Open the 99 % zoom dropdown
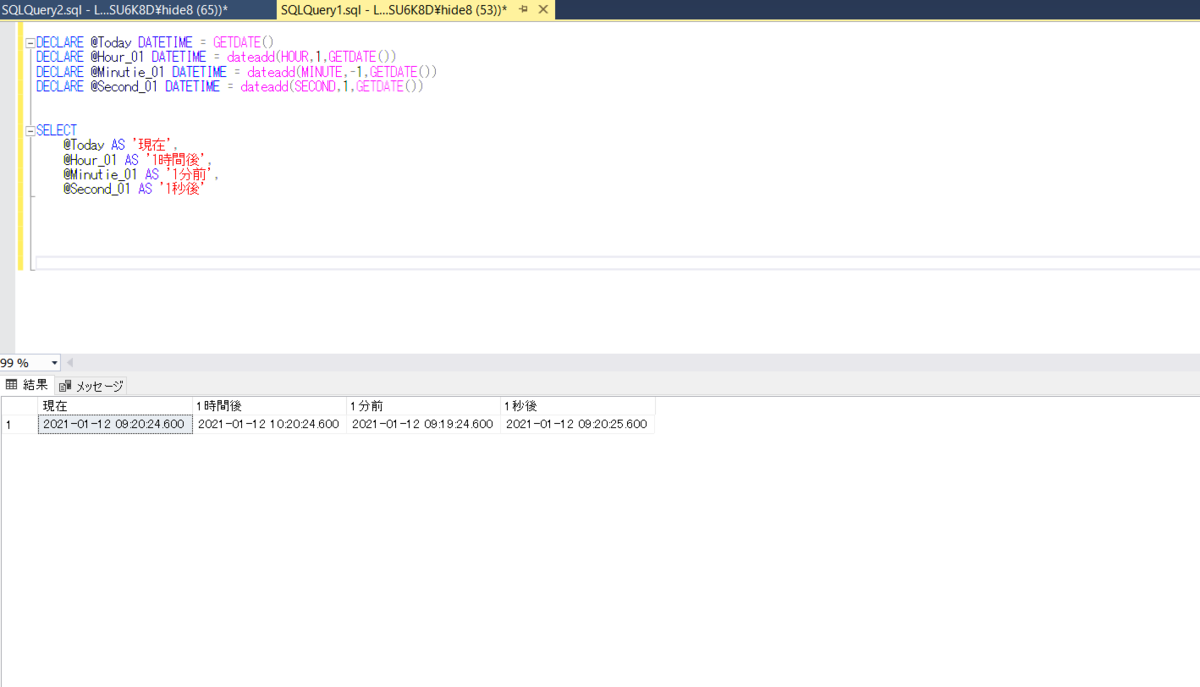This screenshot has height=687, width=1200. 54,363
